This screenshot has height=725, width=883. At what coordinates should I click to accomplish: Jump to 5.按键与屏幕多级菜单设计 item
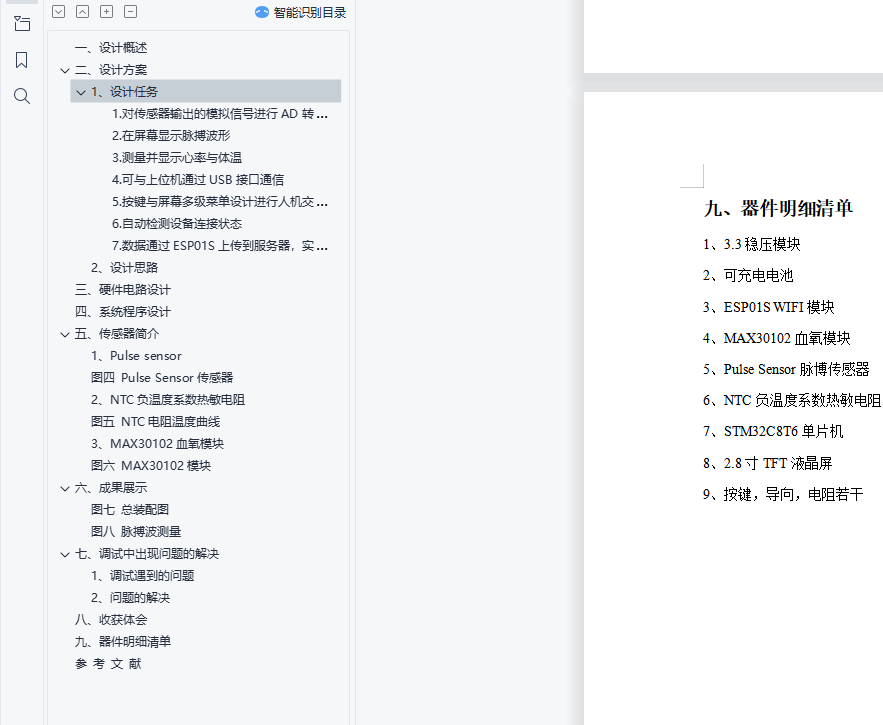click(220, 202)
